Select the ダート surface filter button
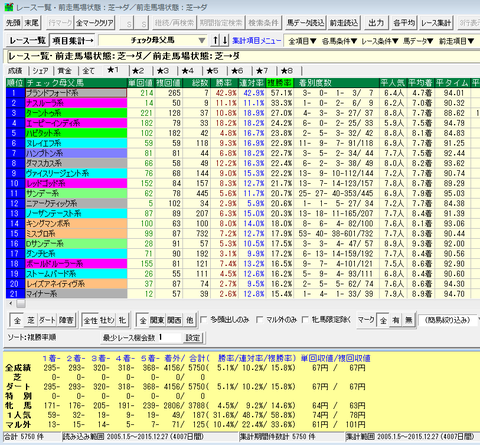The image size is (480, 445). coord(47,320)
